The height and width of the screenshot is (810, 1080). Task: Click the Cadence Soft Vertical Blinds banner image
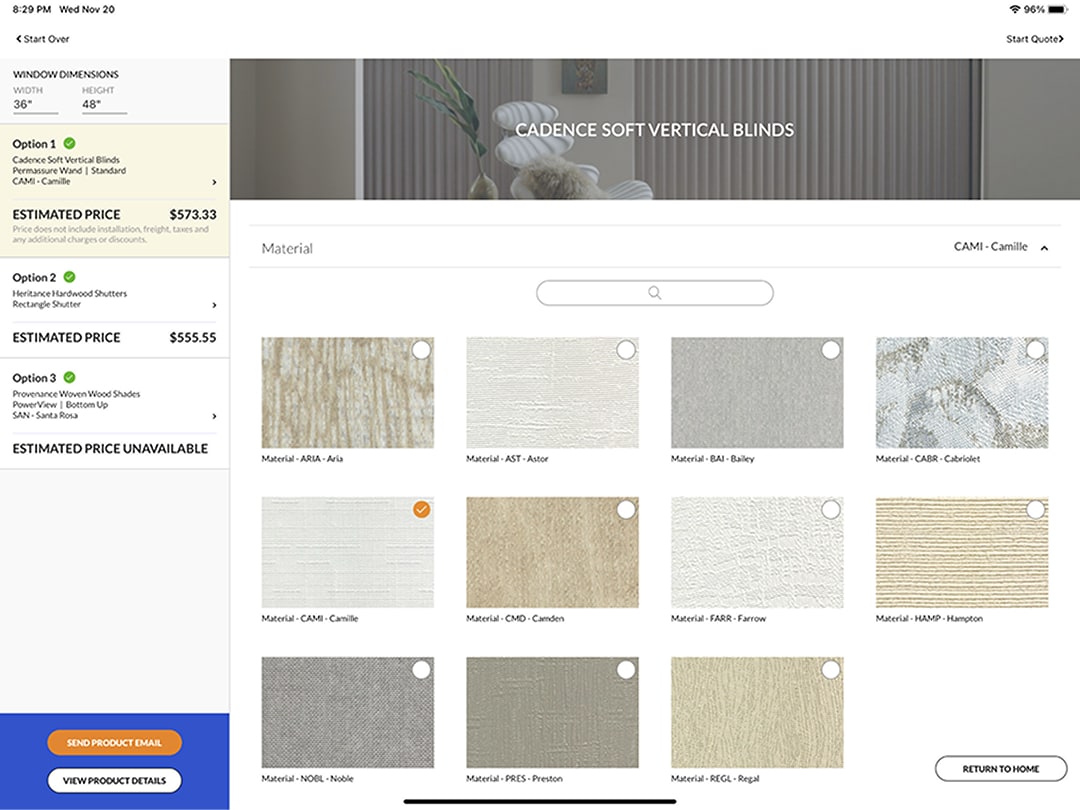(655, 129)
